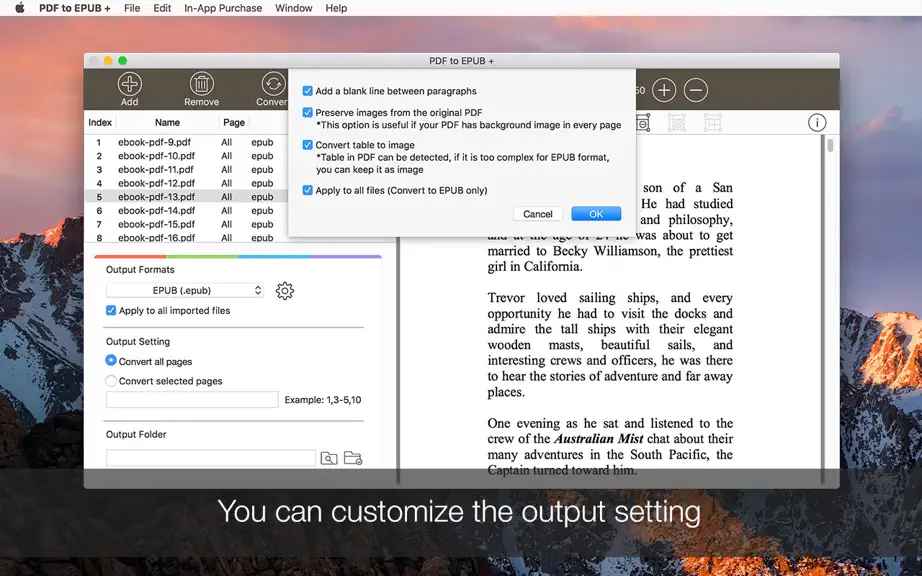
Task: Click the OK button in dialog
Action: [x=596, y=214]
